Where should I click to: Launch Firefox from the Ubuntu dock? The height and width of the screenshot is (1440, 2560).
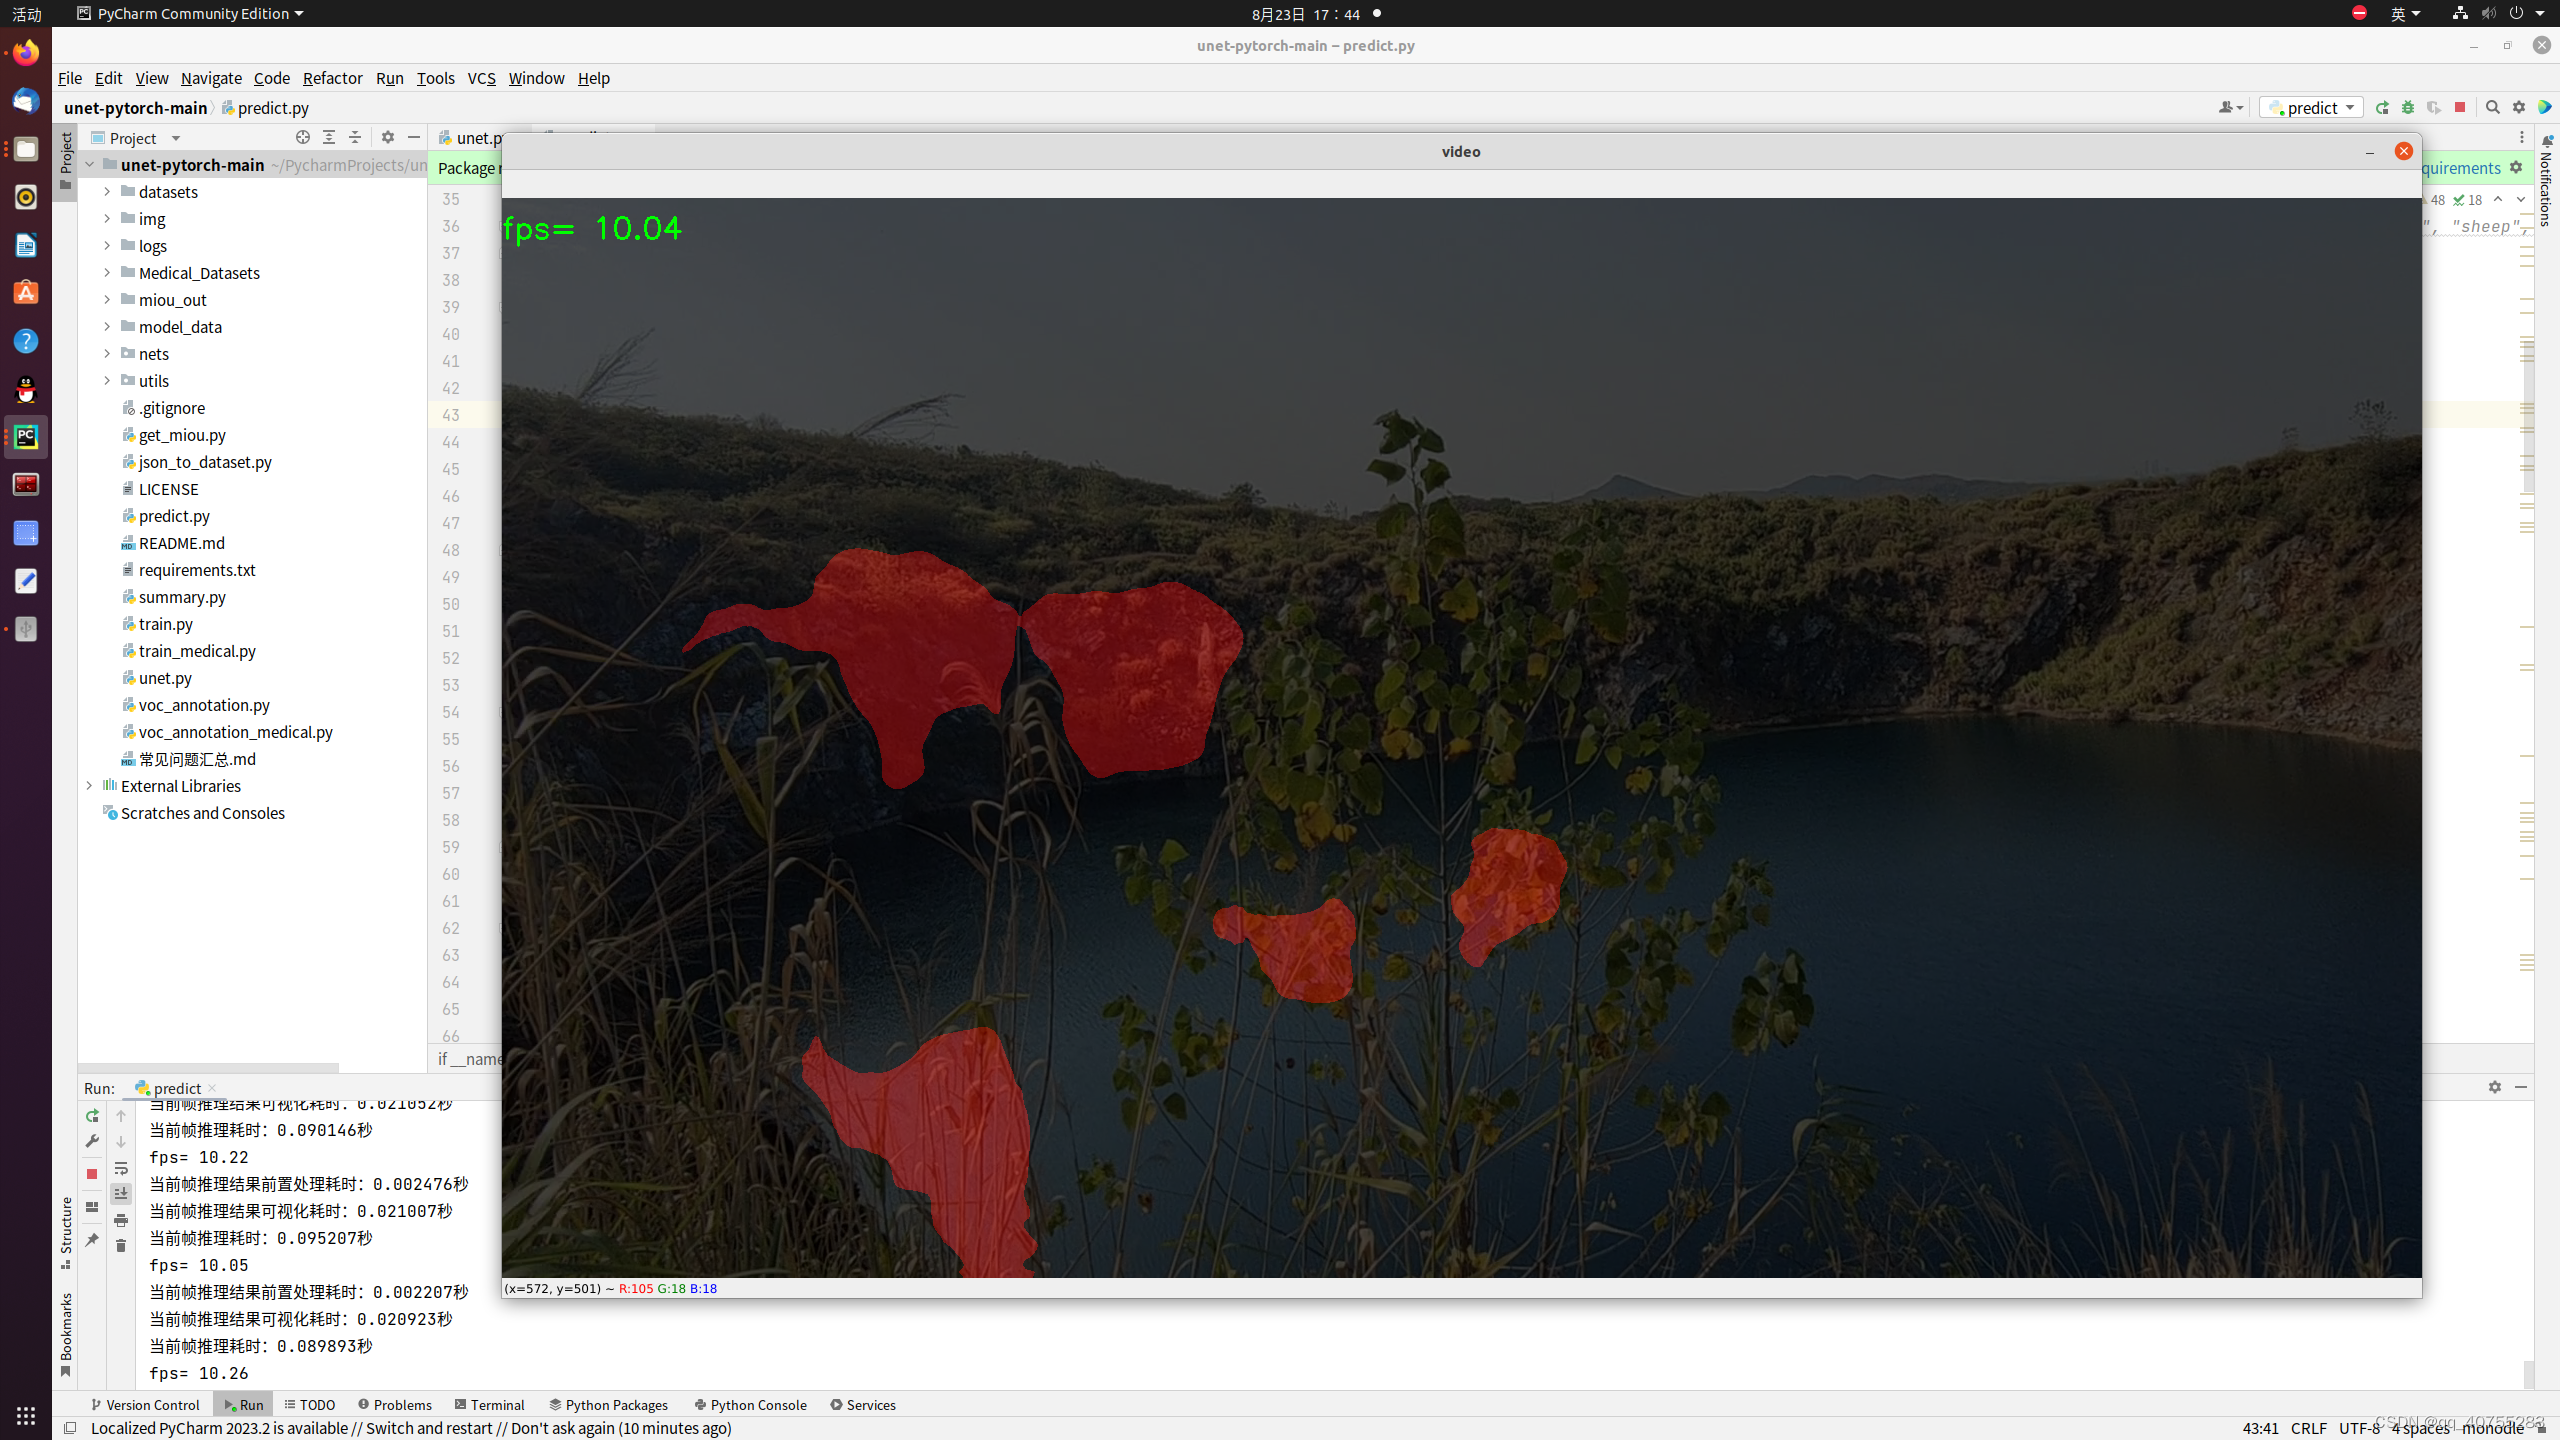pos(26,52)
